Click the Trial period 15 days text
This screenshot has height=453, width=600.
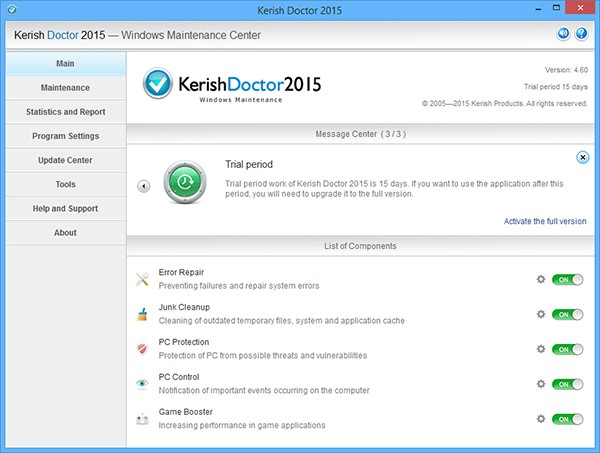556,86
